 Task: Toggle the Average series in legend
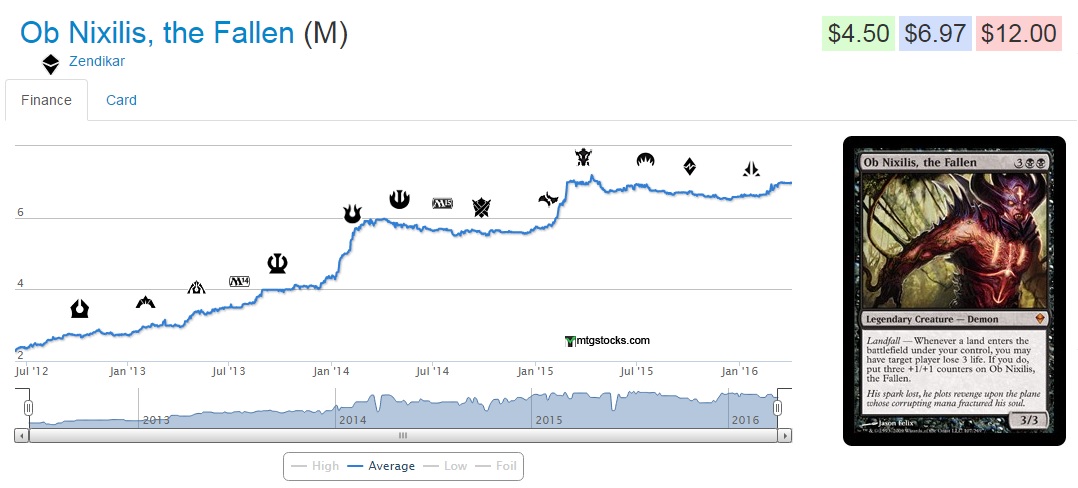pos(381,466)
